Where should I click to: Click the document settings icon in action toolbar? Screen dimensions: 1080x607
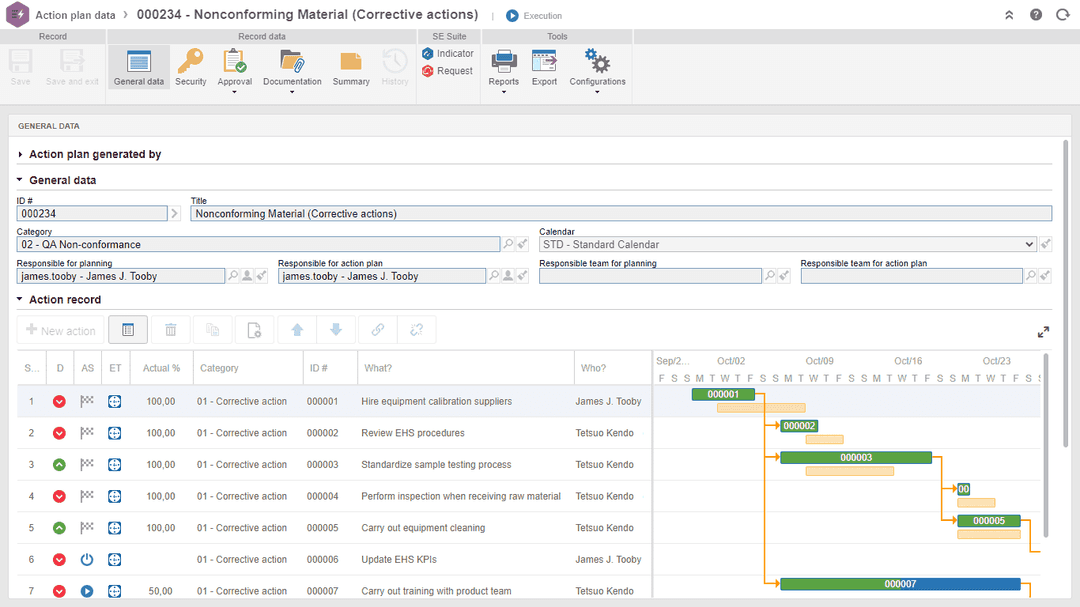[x=254, y=330]
